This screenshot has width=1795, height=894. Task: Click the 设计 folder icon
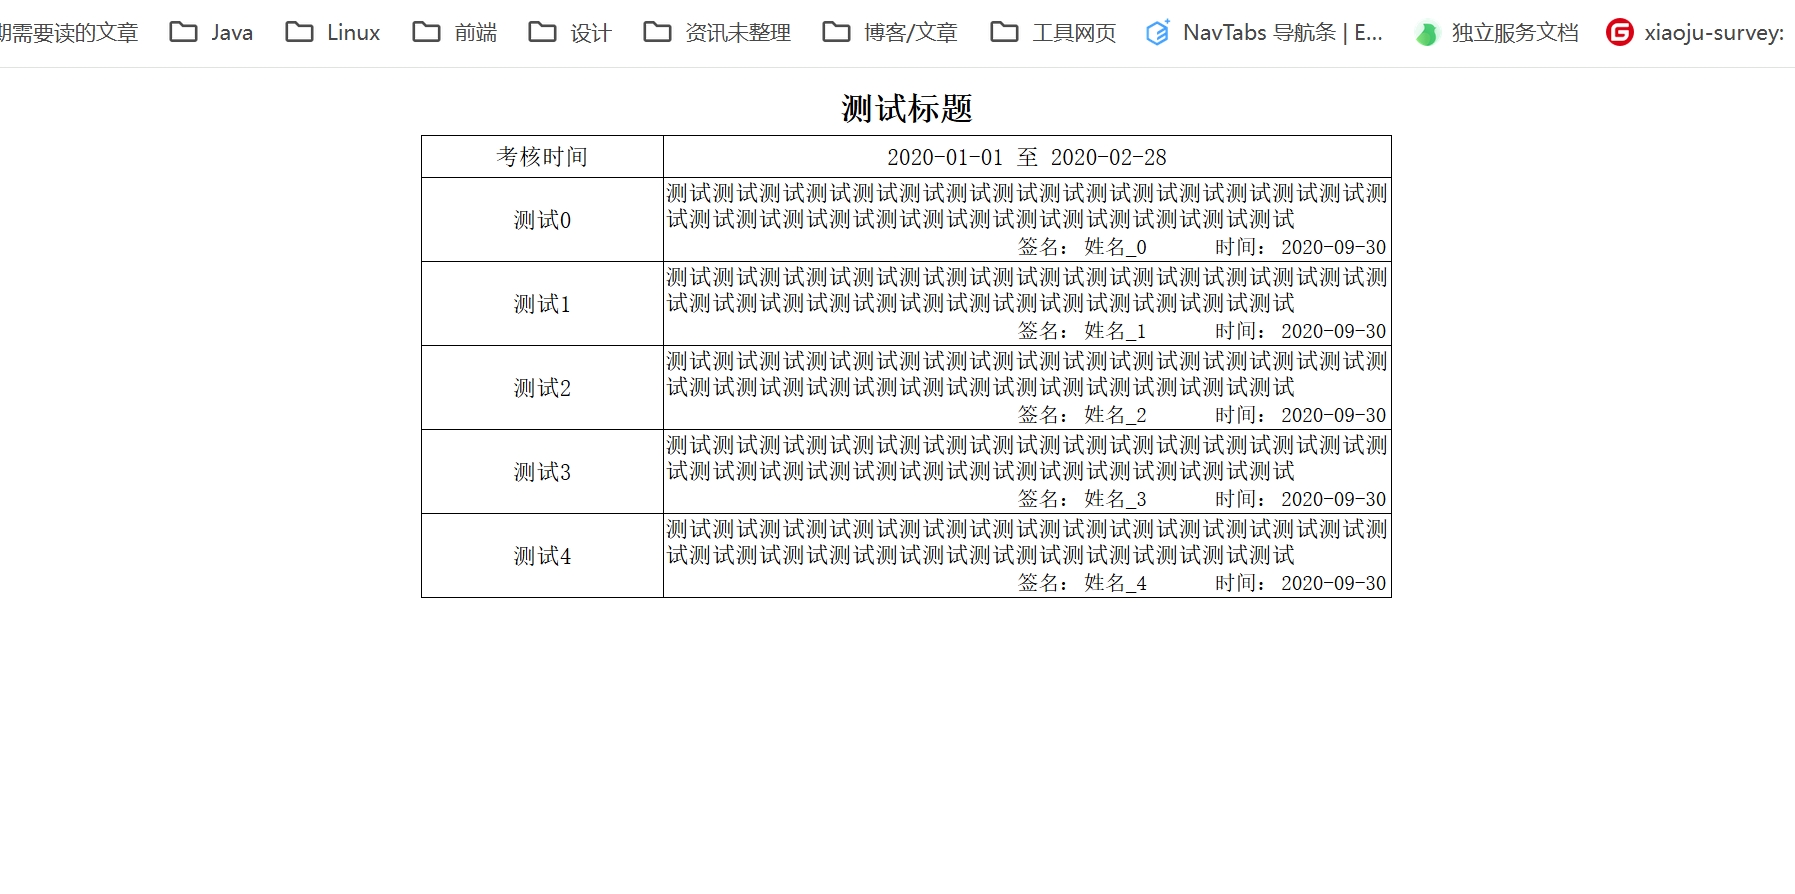542,32
